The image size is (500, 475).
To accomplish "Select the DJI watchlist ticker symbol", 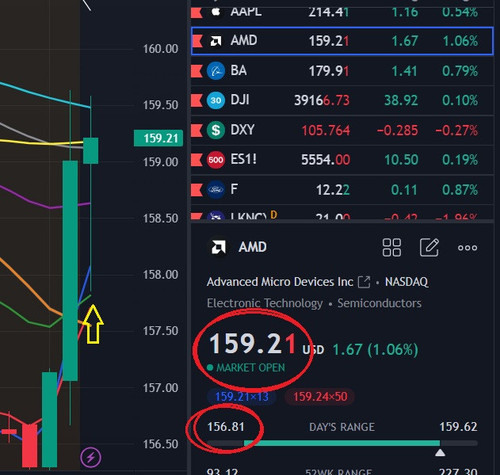I will tap(240, 100).
